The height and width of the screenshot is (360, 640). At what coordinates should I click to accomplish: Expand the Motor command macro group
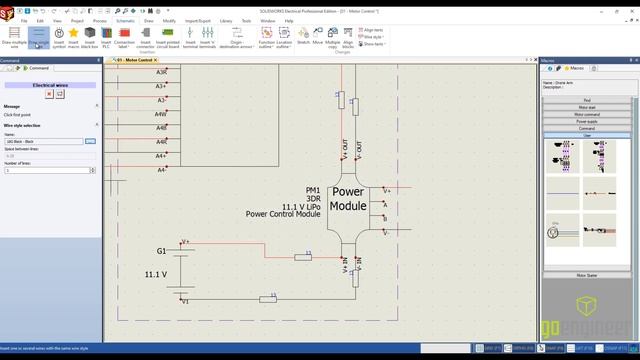click(x=587, y=114)
